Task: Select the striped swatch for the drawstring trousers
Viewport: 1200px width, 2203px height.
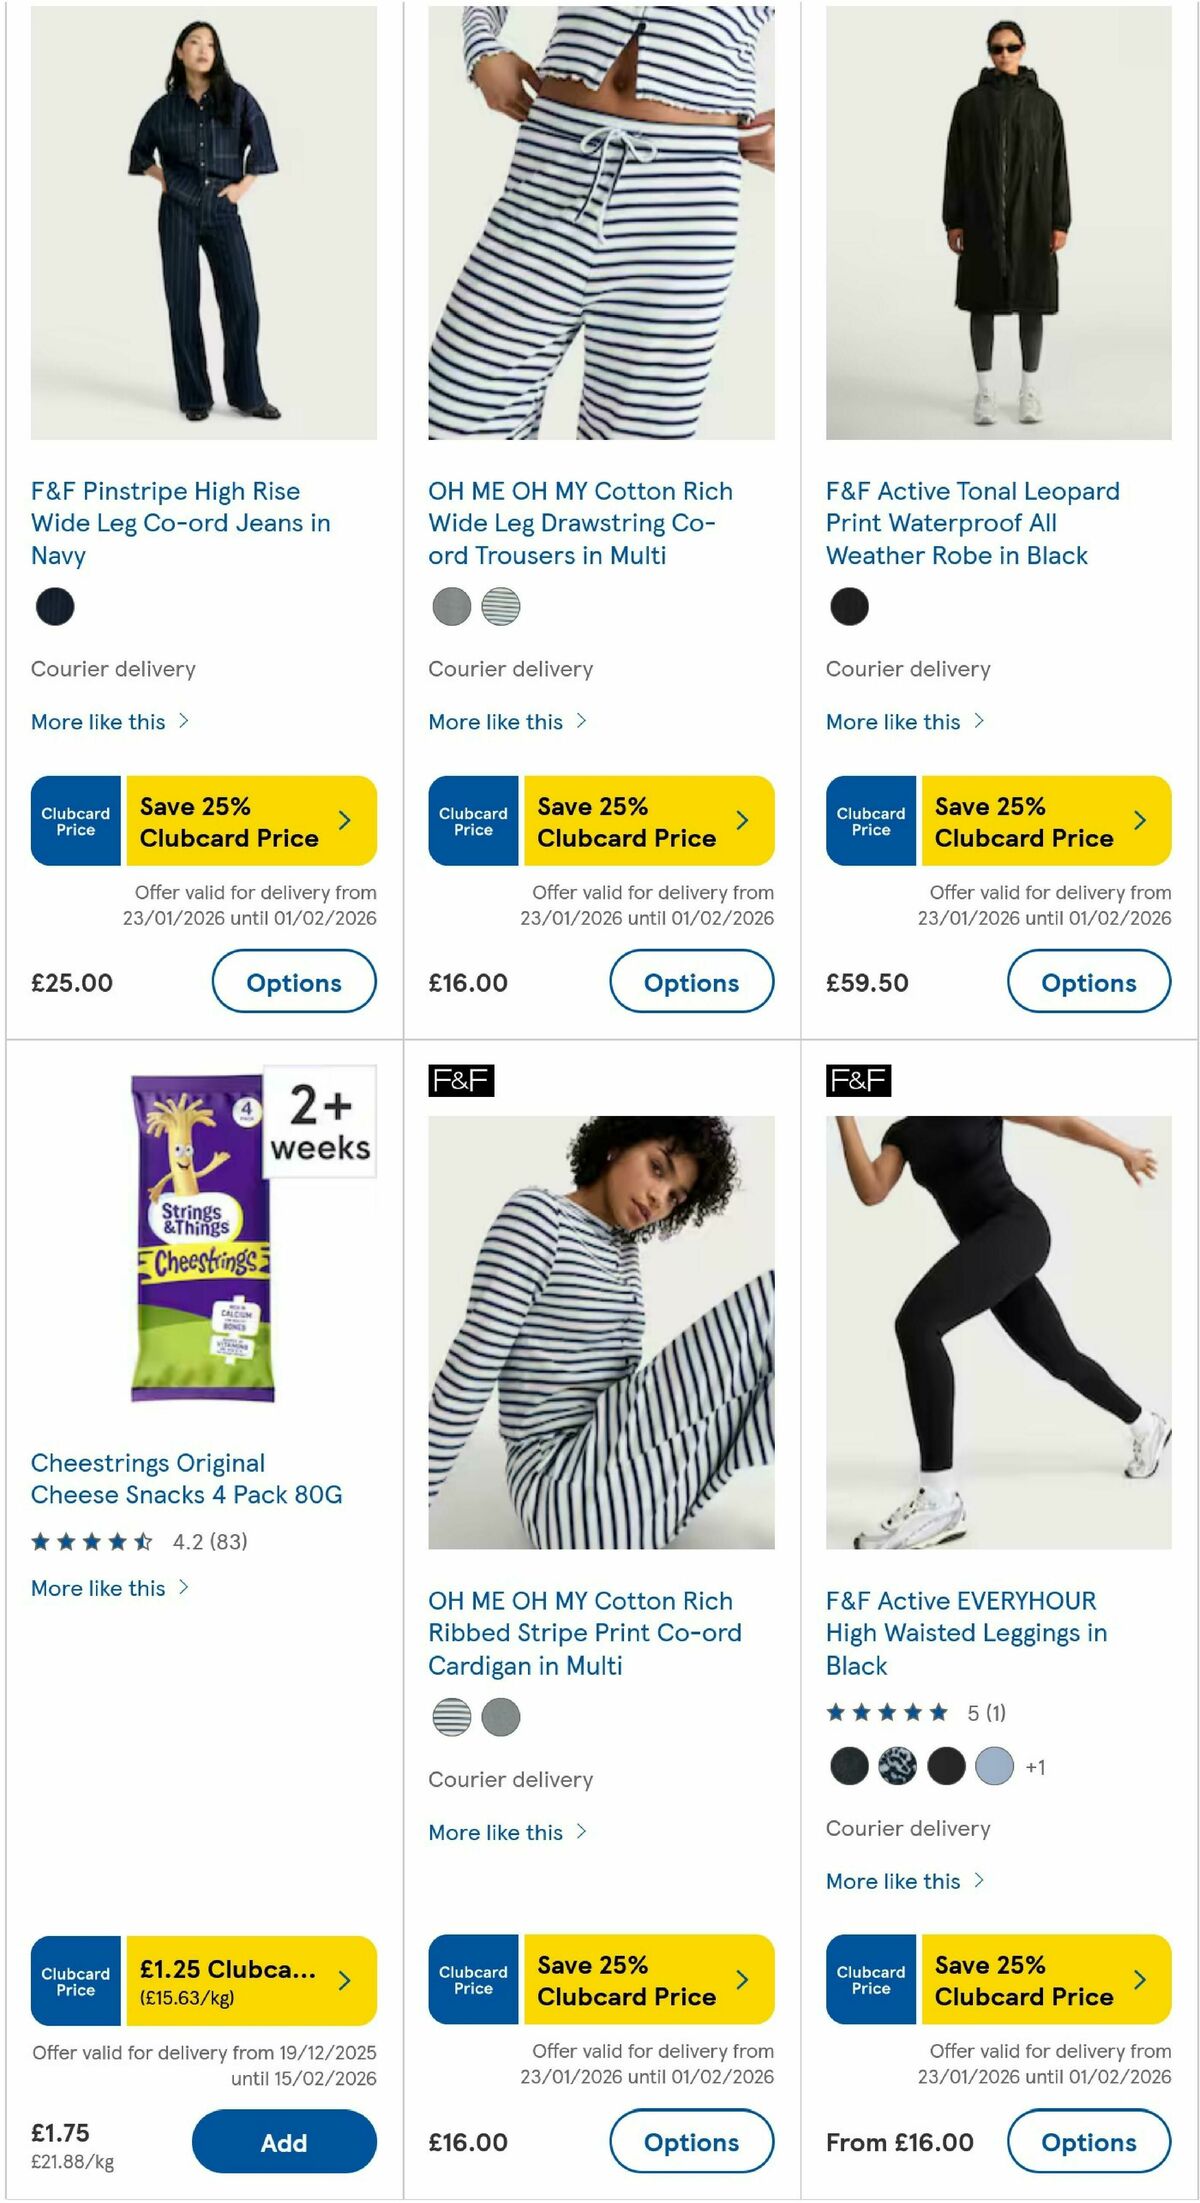Action: [501, 607]
